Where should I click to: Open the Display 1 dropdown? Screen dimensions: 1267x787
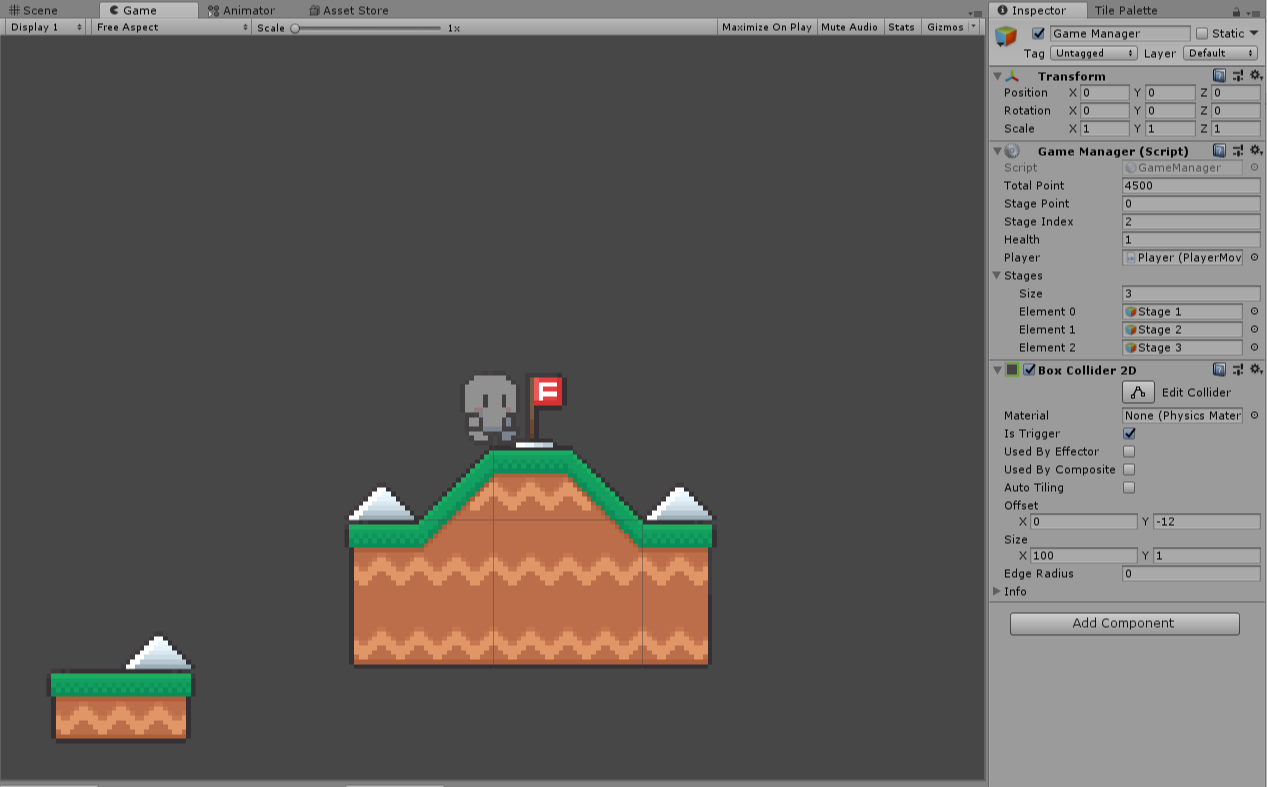coord(46,27)
